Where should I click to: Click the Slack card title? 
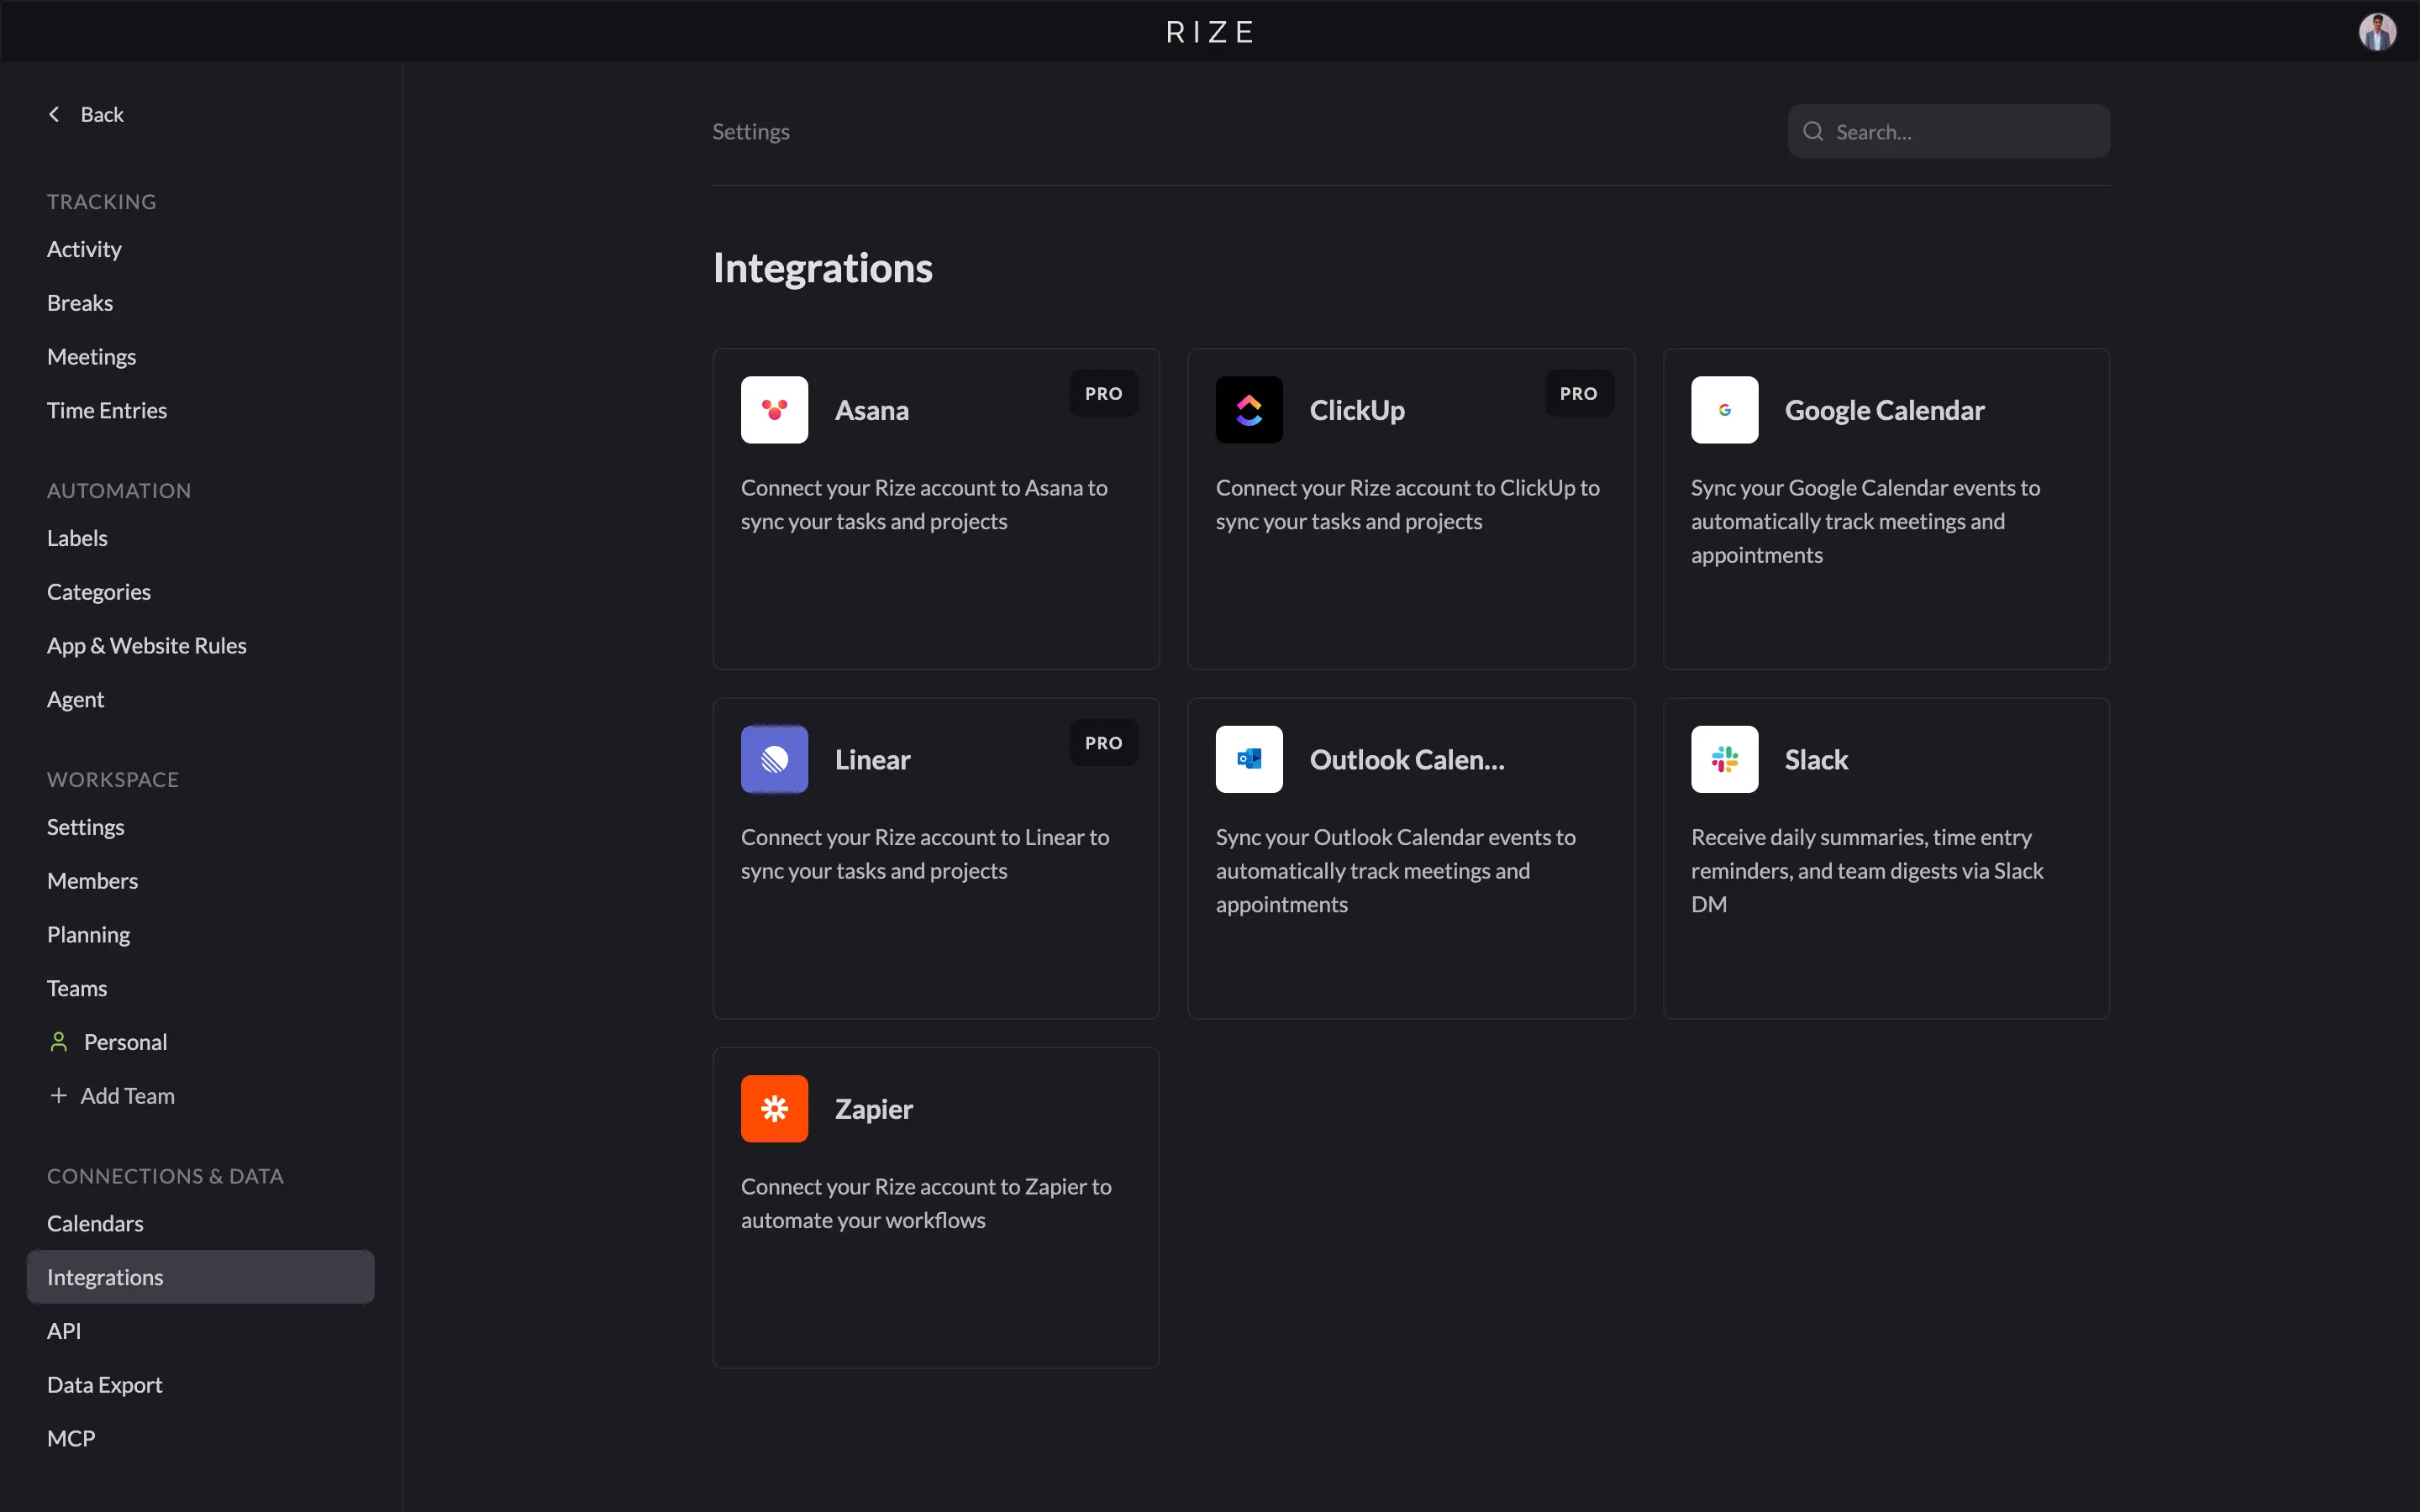(1816, 759)
